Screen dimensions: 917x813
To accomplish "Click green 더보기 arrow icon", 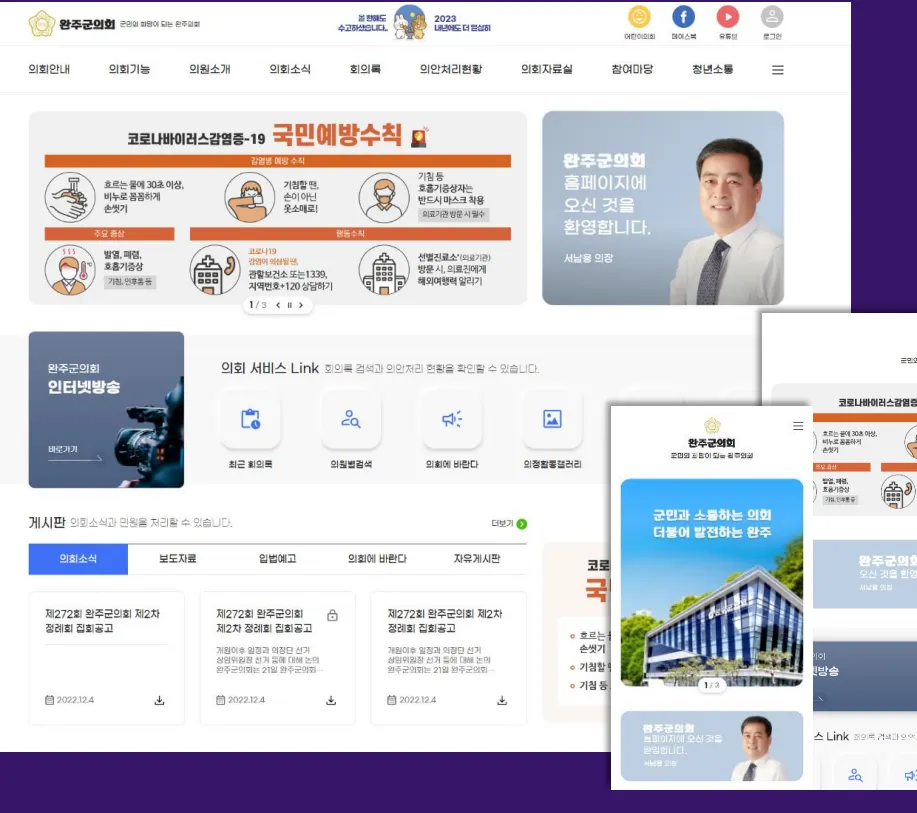I will click(522, 524).
